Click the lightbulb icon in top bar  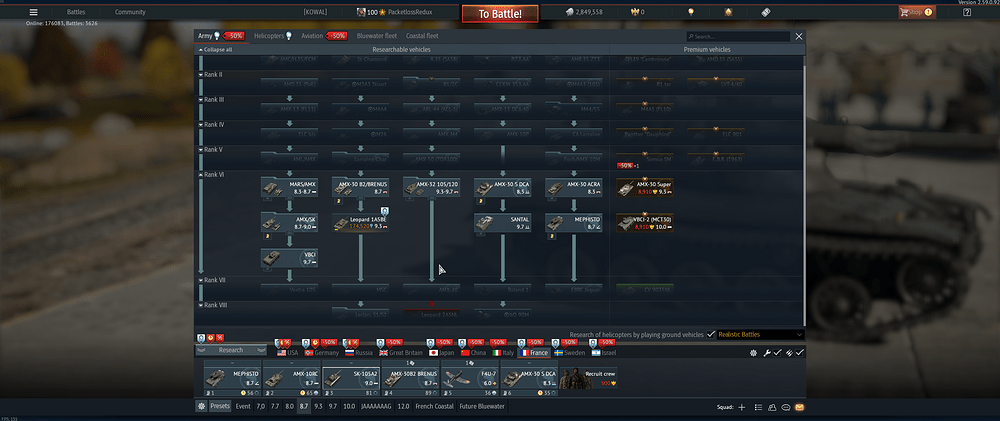pos(690,12)
